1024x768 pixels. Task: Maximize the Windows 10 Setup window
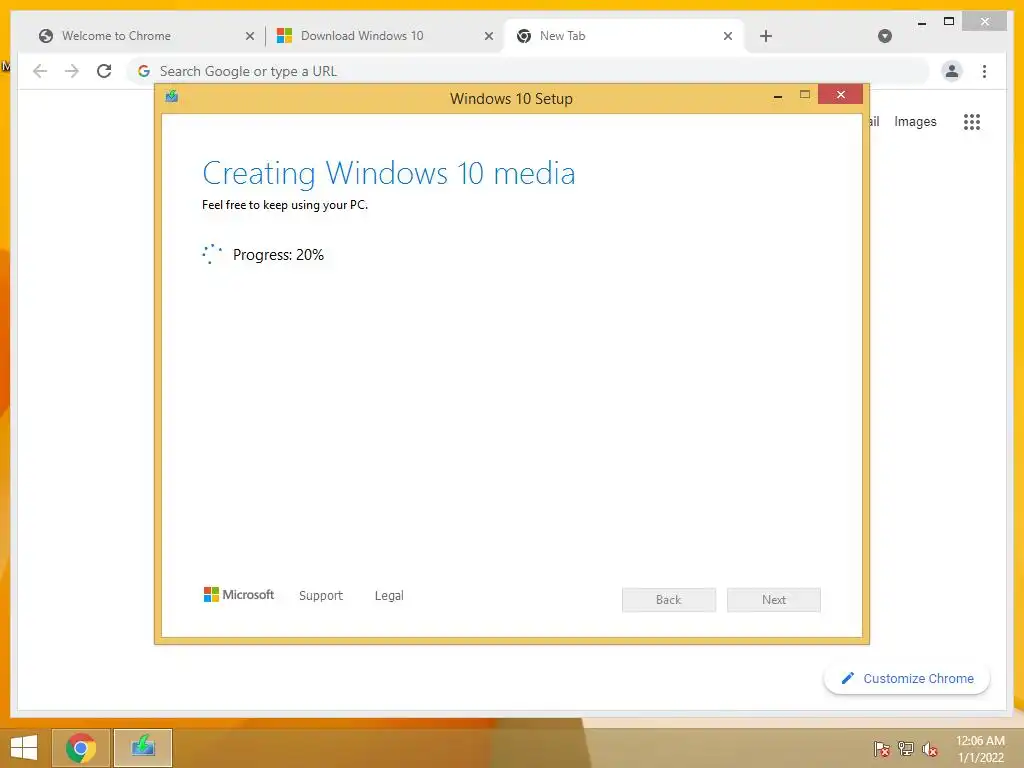click(805, 95)
